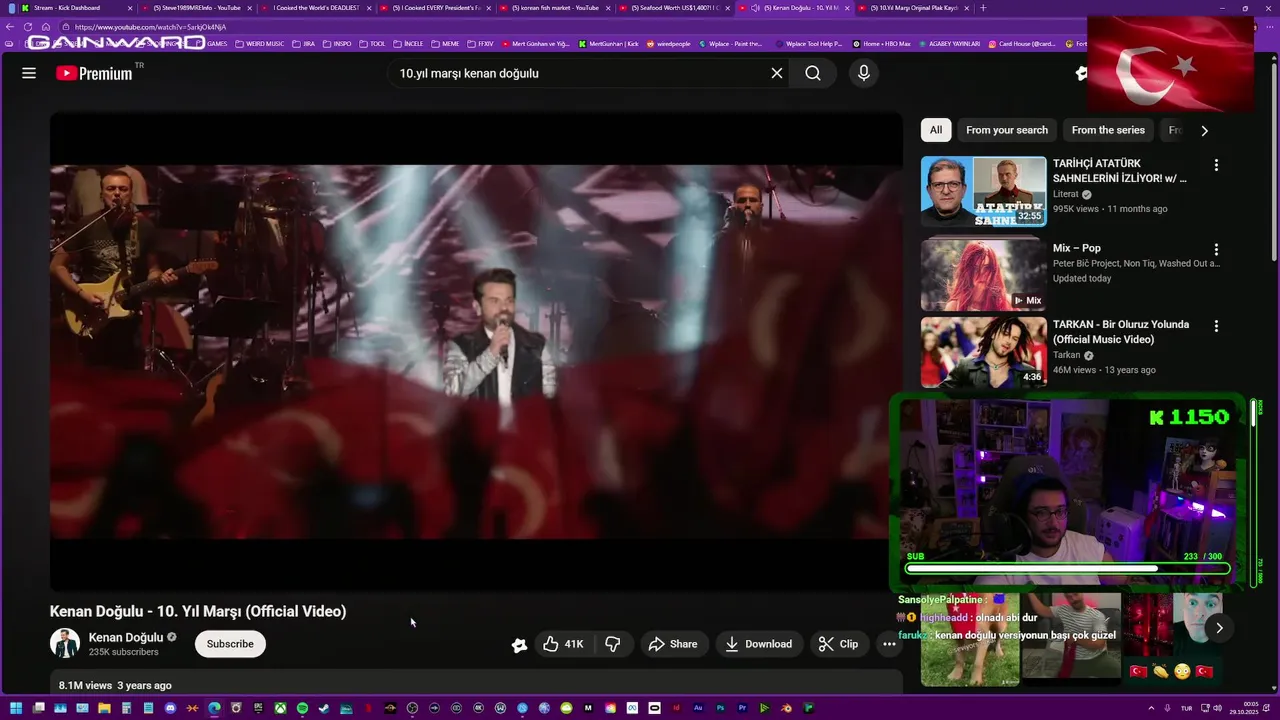1280x720 pixels.
Task: Click the '8.1M views 3 years ago' description text
Action: pos(115,685)
